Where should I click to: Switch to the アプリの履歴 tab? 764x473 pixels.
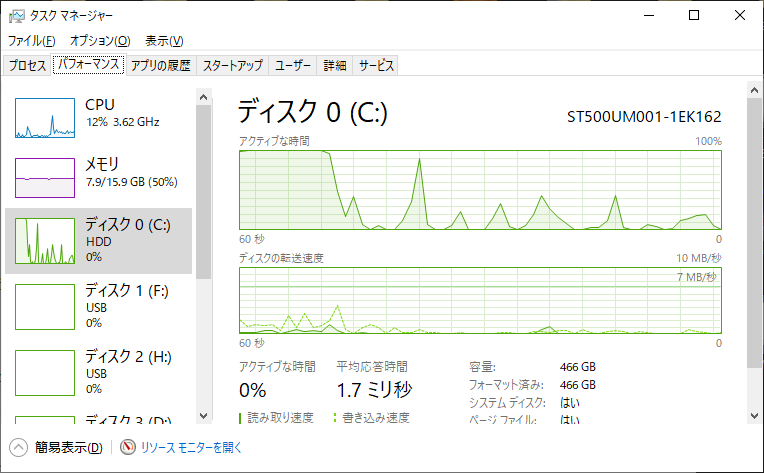click(x=160, y=66)
